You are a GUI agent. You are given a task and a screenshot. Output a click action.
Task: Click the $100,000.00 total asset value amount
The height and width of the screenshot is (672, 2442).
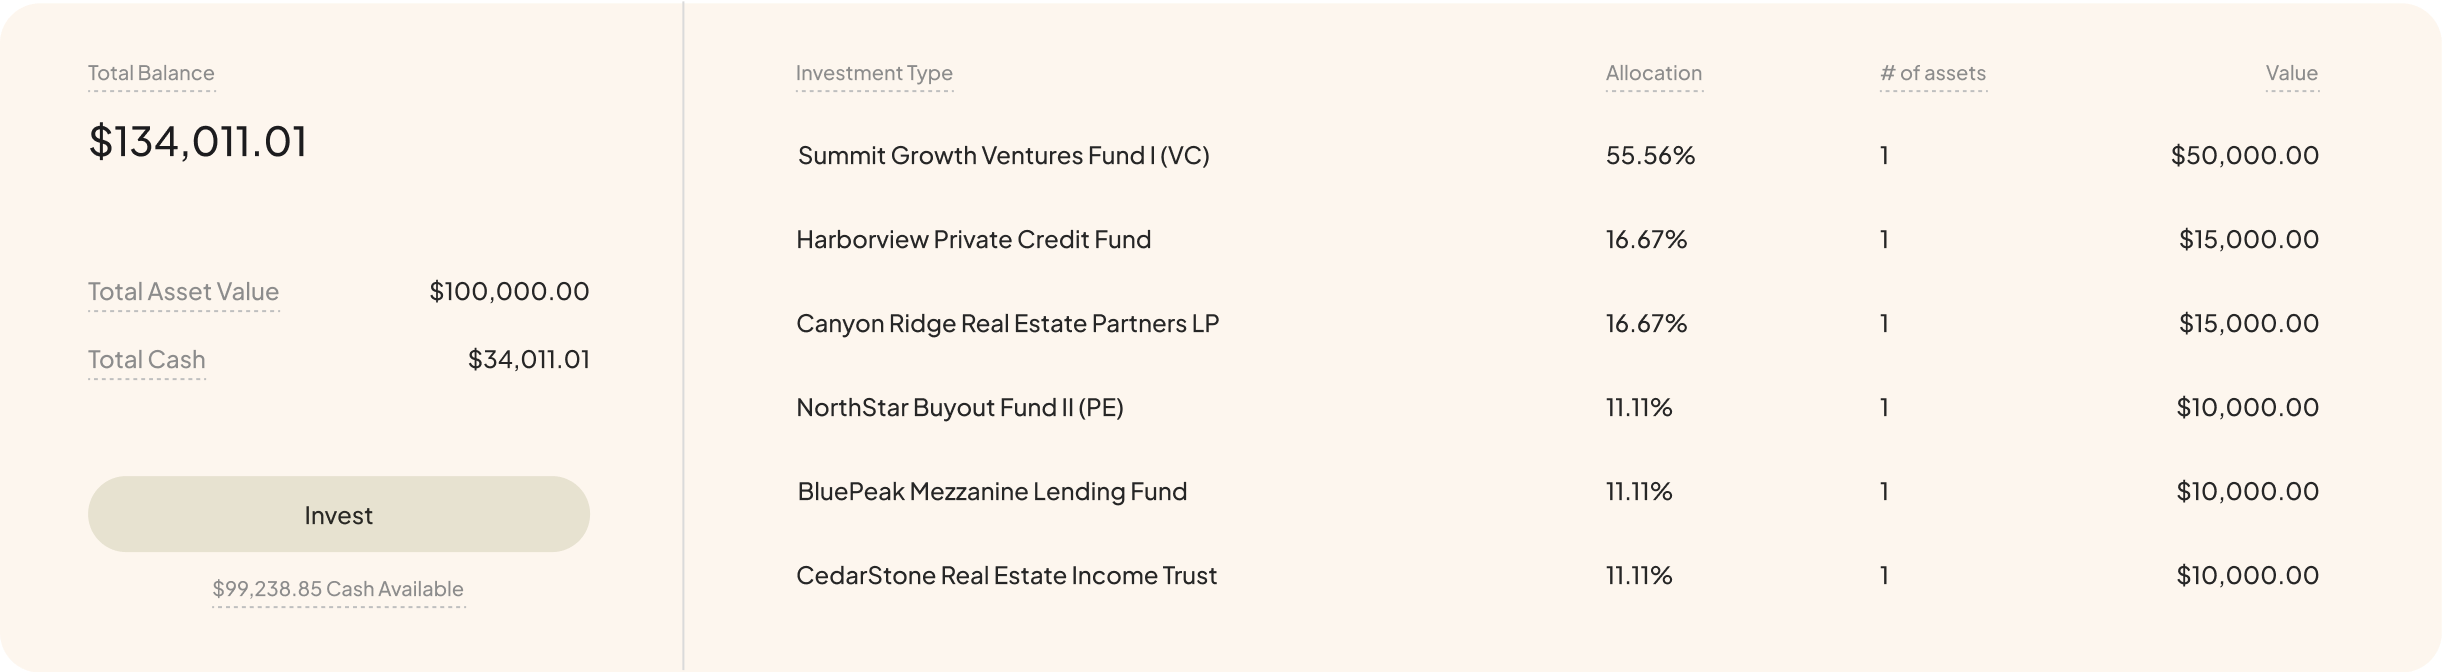point(509,291)
